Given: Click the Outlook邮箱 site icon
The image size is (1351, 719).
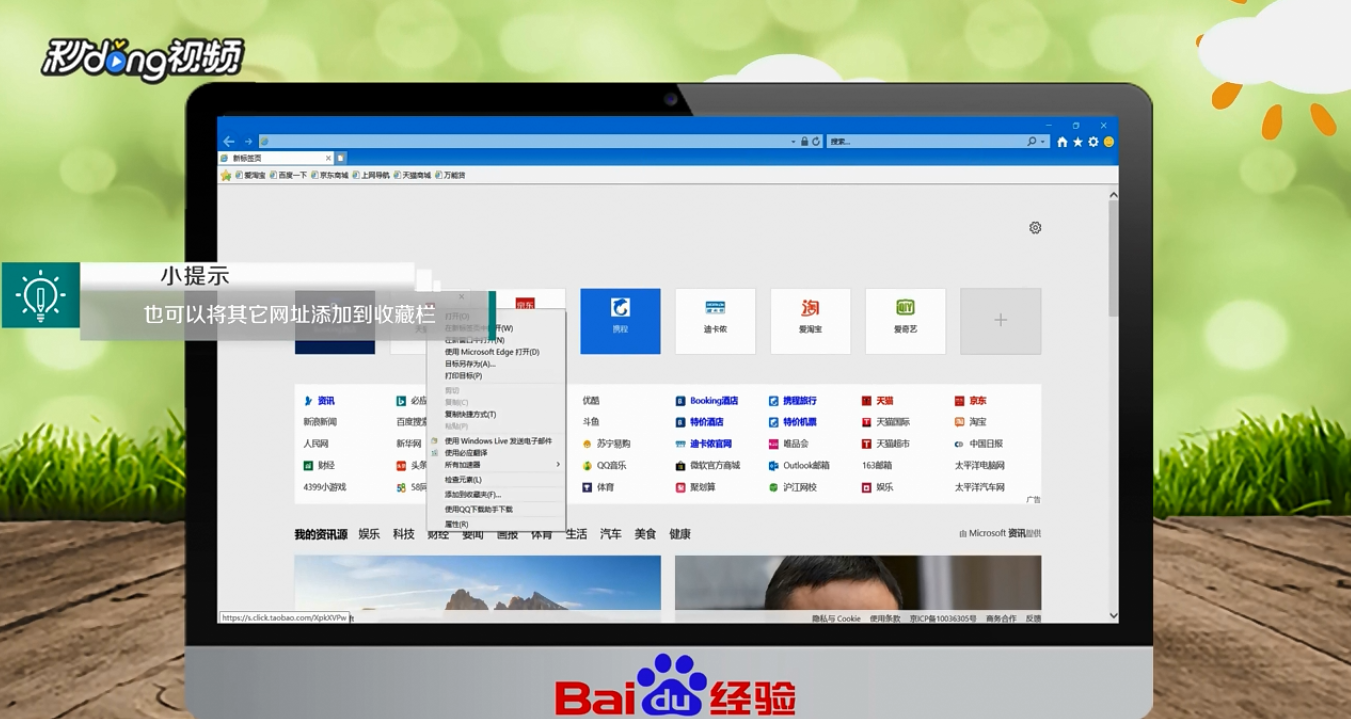Looking at the screenshot, I should pyautogui.click(x=774, y=466).
